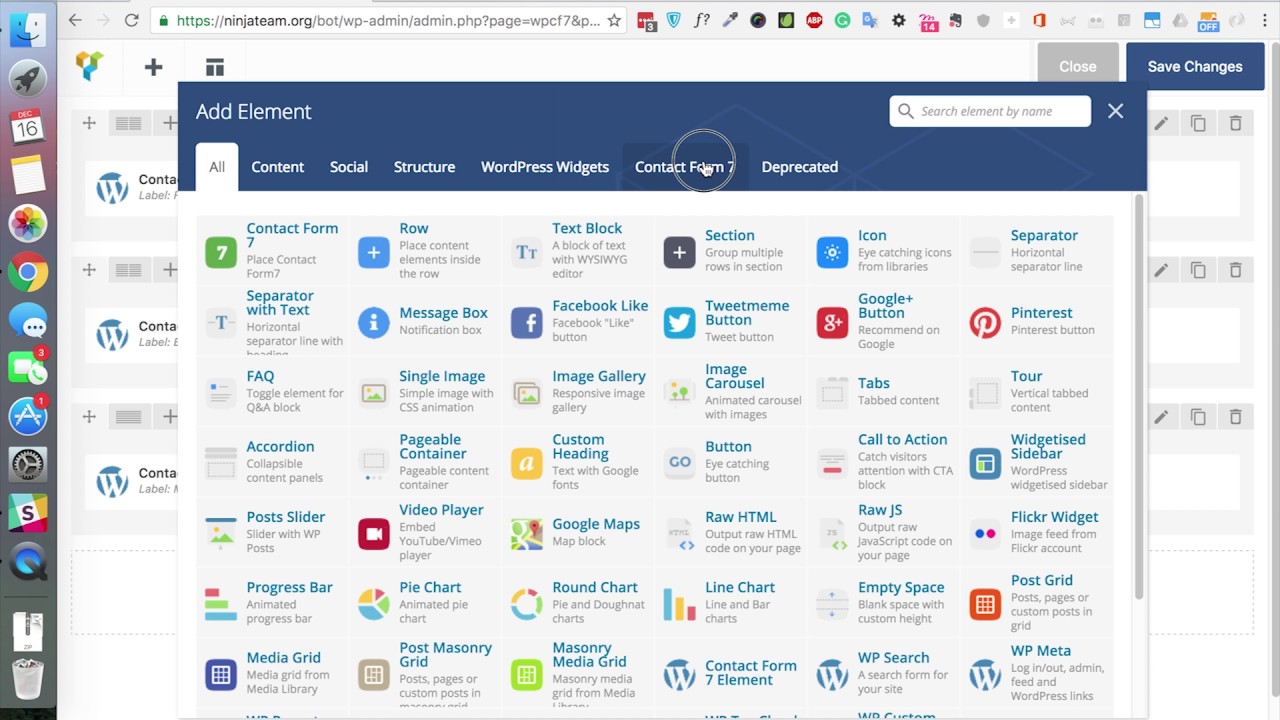This screenshot has height=720, width=1280.
Task: Select the Icon element
Action: 884,251
